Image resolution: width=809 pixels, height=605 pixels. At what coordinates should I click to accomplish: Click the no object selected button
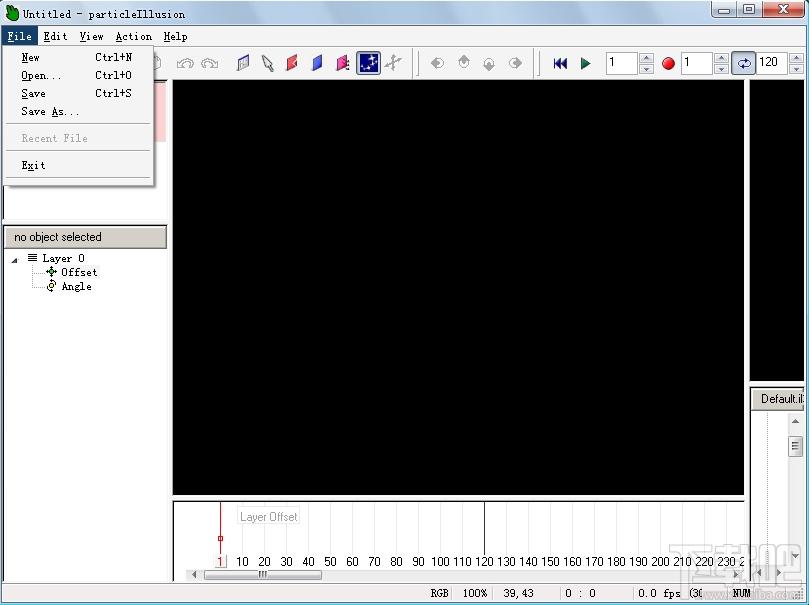click(x=86, y=237)
